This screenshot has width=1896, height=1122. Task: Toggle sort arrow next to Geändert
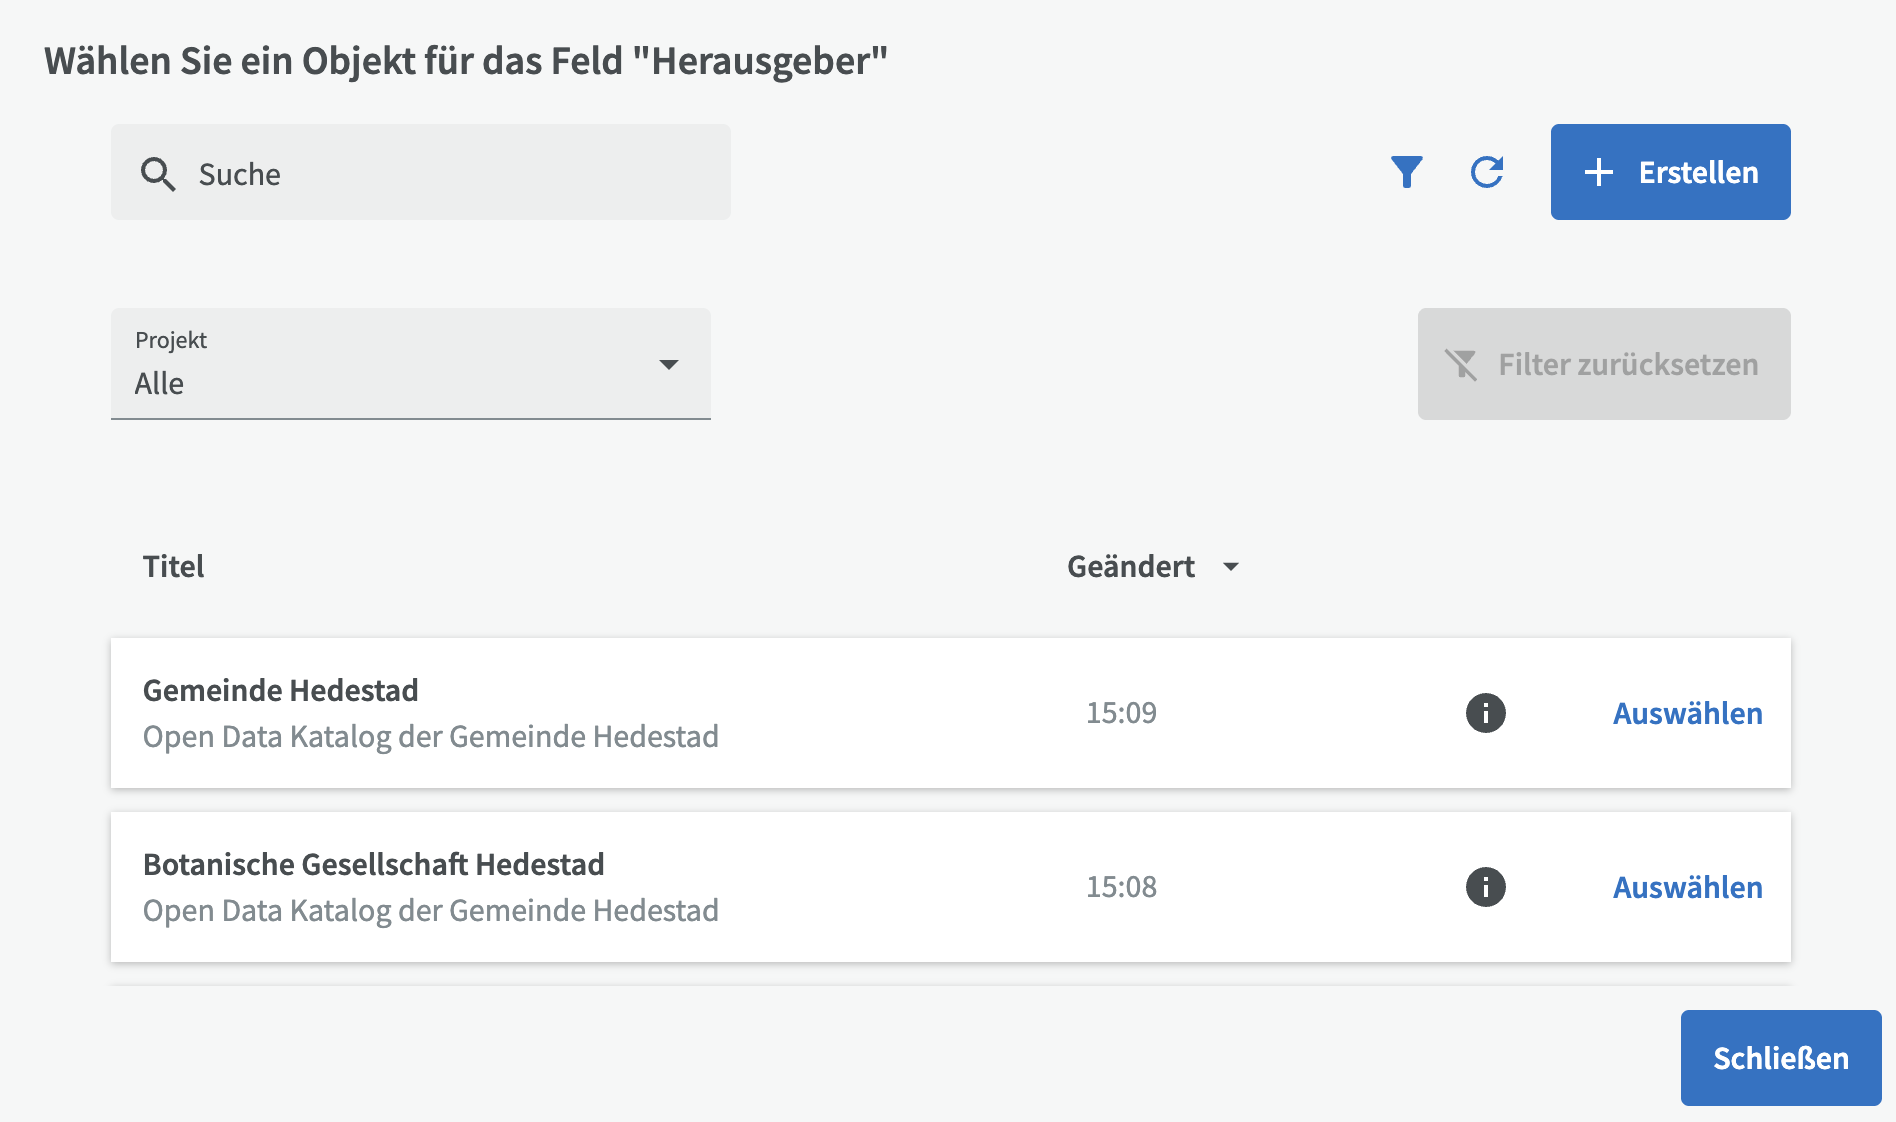pyautogui.click(x=1231, y=567)
